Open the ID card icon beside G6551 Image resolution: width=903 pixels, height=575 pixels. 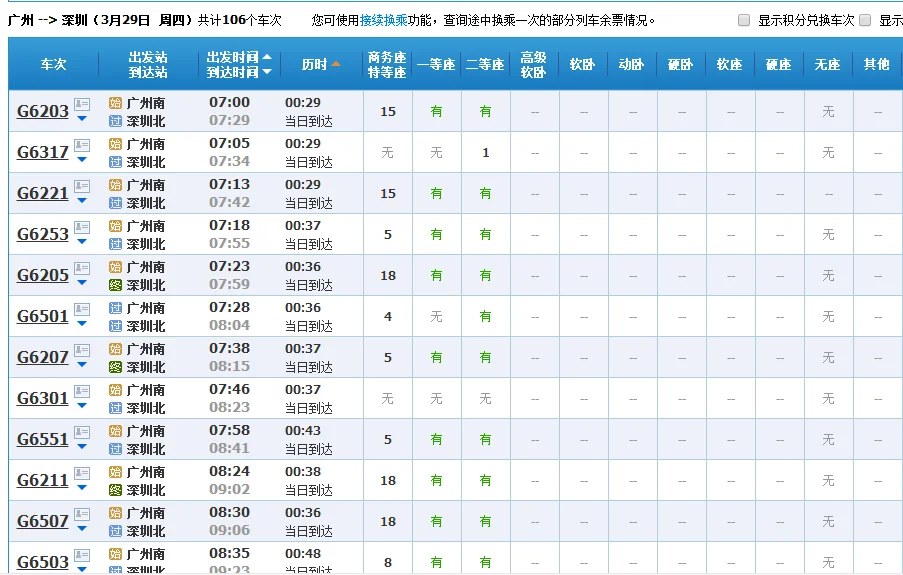tap(82, 432)
